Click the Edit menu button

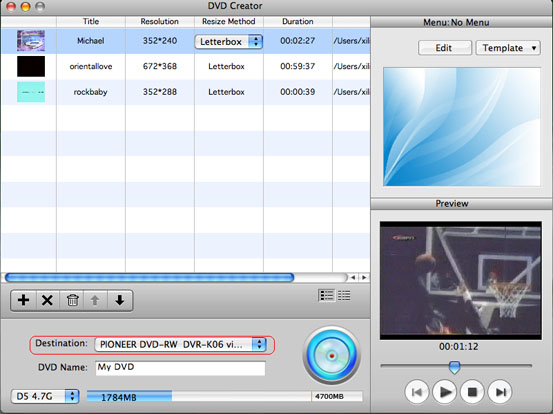pyautogui.click(x=445, y=48)
